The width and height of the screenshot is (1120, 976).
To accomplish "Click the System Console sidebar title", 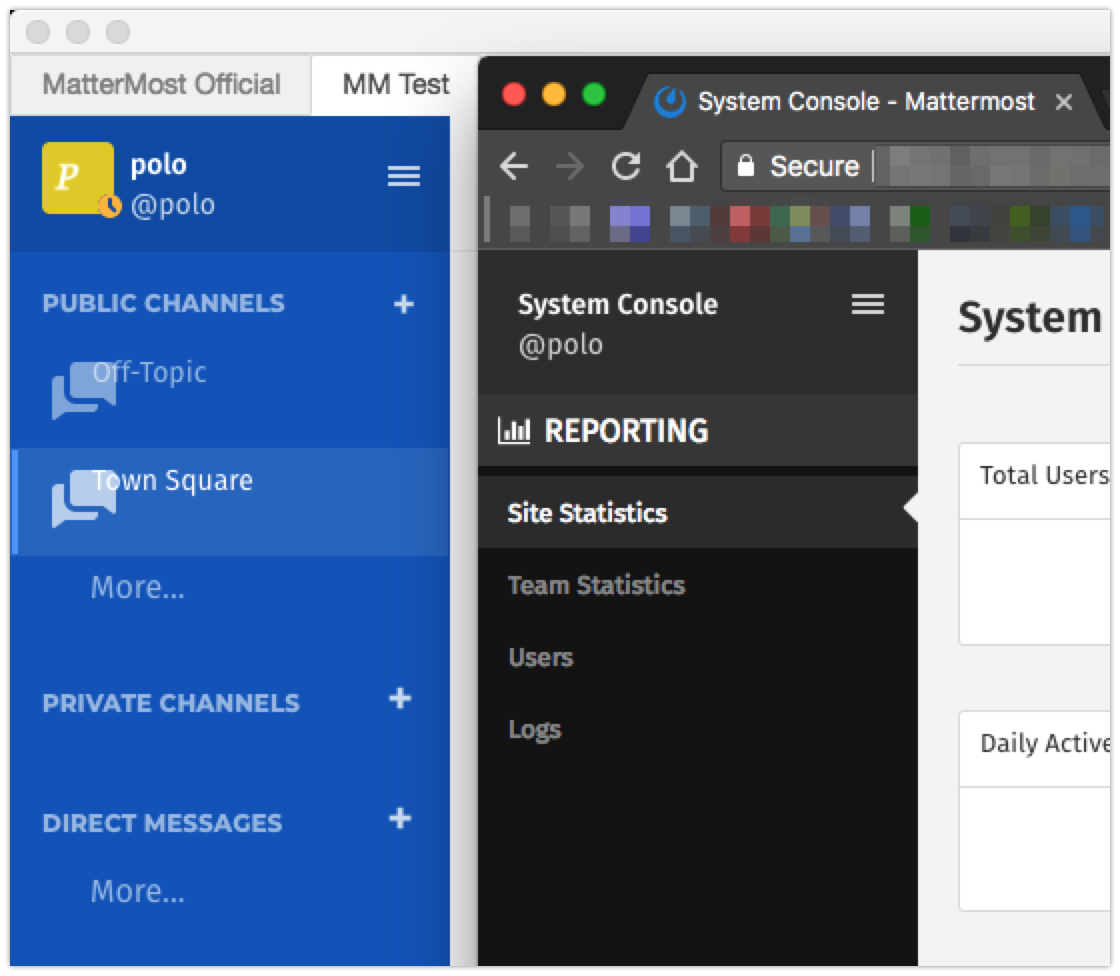I will click(618, 304).
